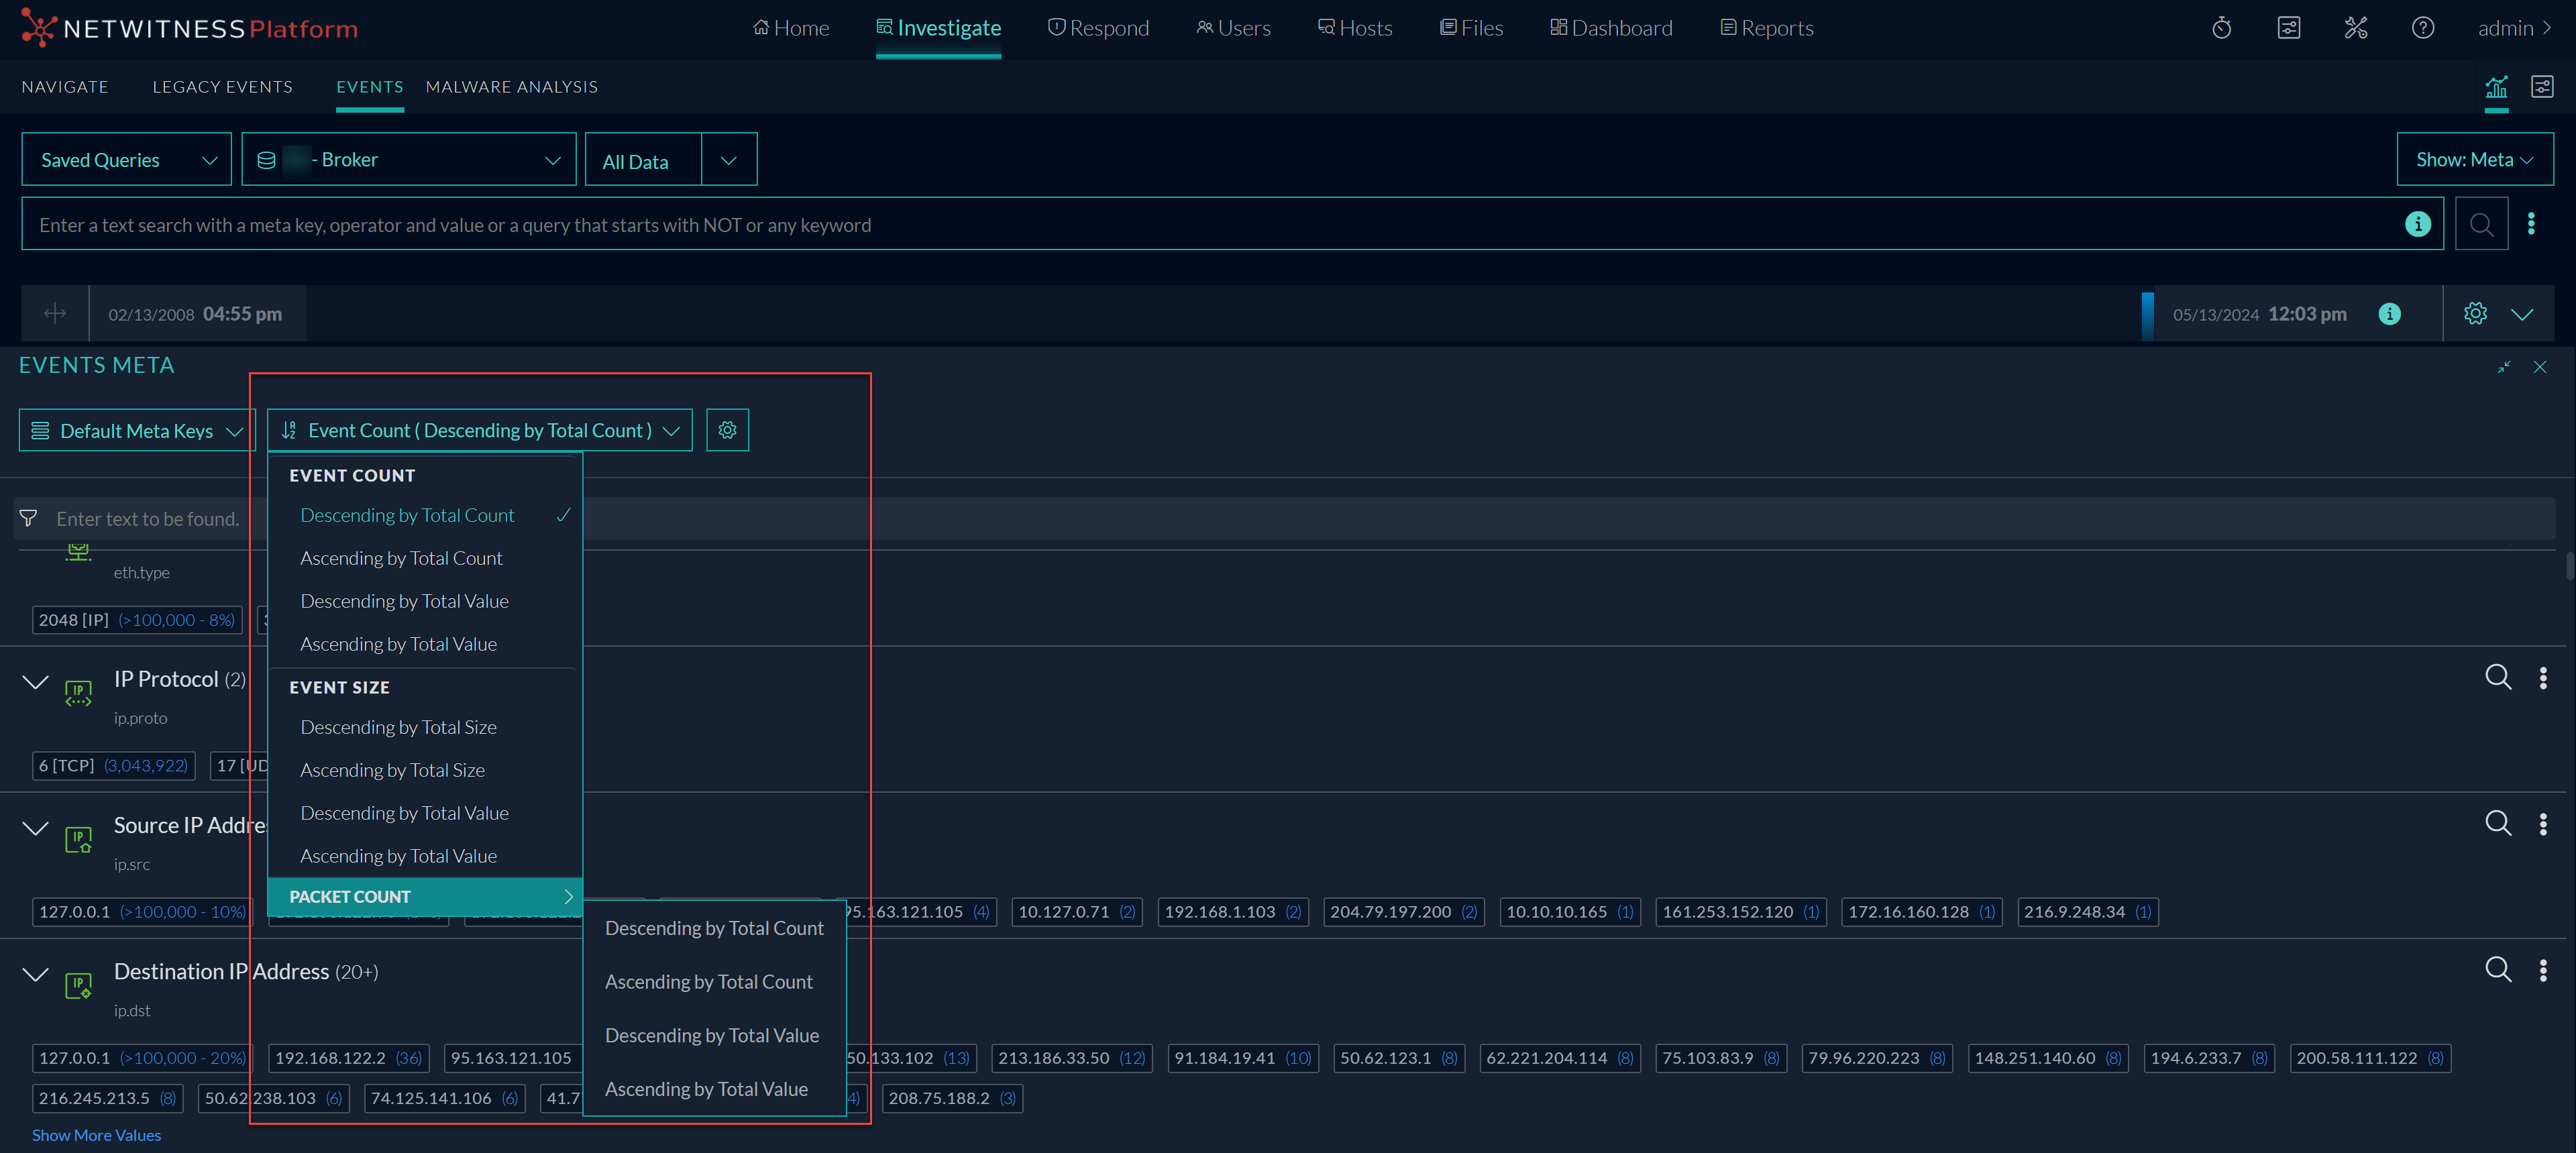Open the Saved Queries dropdown
The width and height of the screenshot is (2576, 1153).
coord(126,160)
